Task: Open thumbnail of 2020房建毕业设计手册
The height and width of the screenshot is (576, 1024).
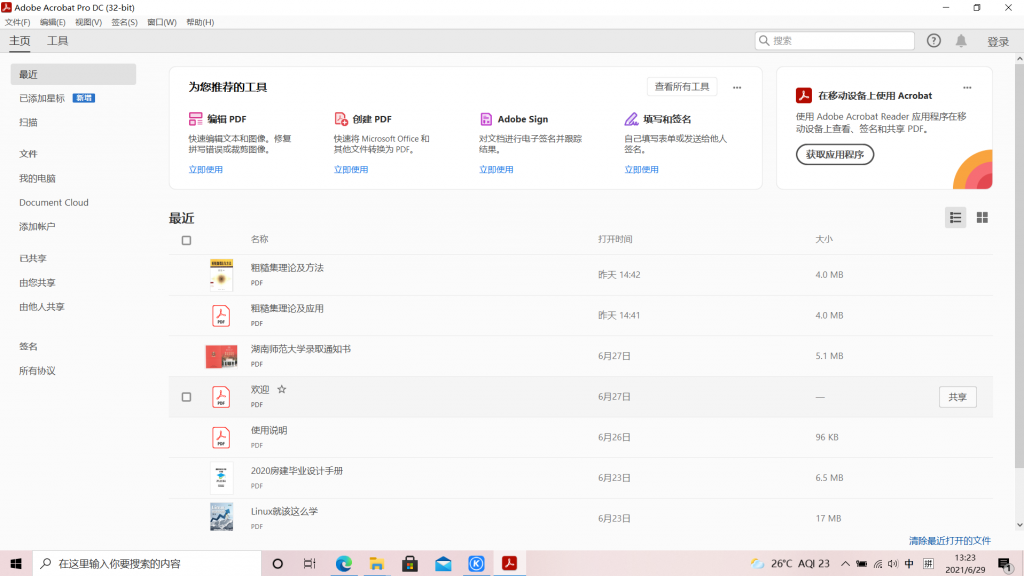Action: pos(221,478)
